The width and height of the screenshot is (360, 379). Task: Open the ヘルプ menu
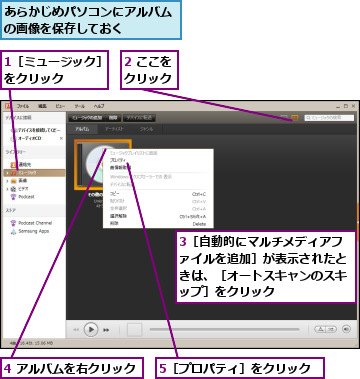coord(99,106)
